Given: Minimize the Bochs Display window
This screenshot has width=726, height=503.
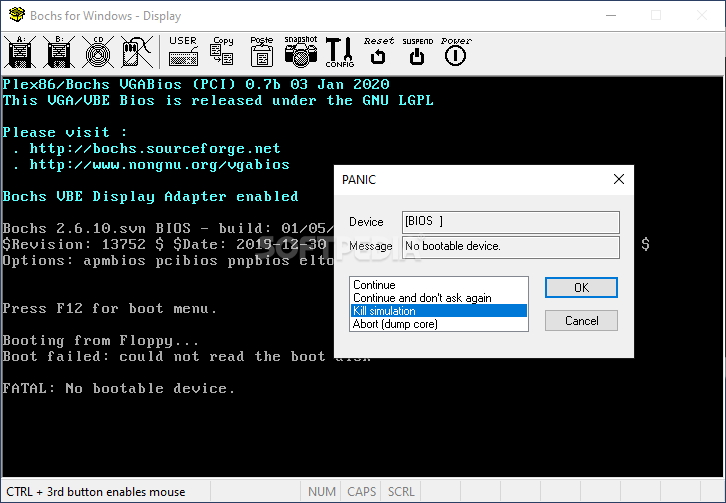Looking at the screenshot, I should [x=611, y=15].
